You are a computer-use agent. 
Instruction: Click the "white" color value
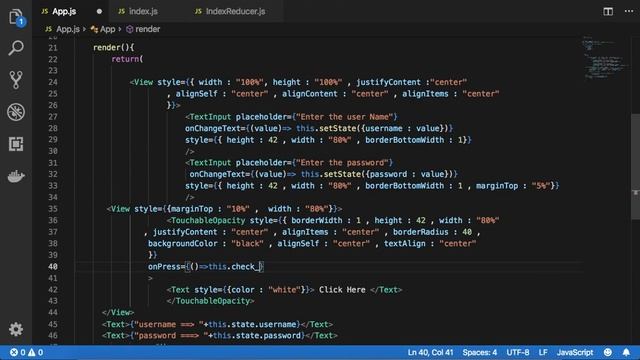(x=284, y=289)
